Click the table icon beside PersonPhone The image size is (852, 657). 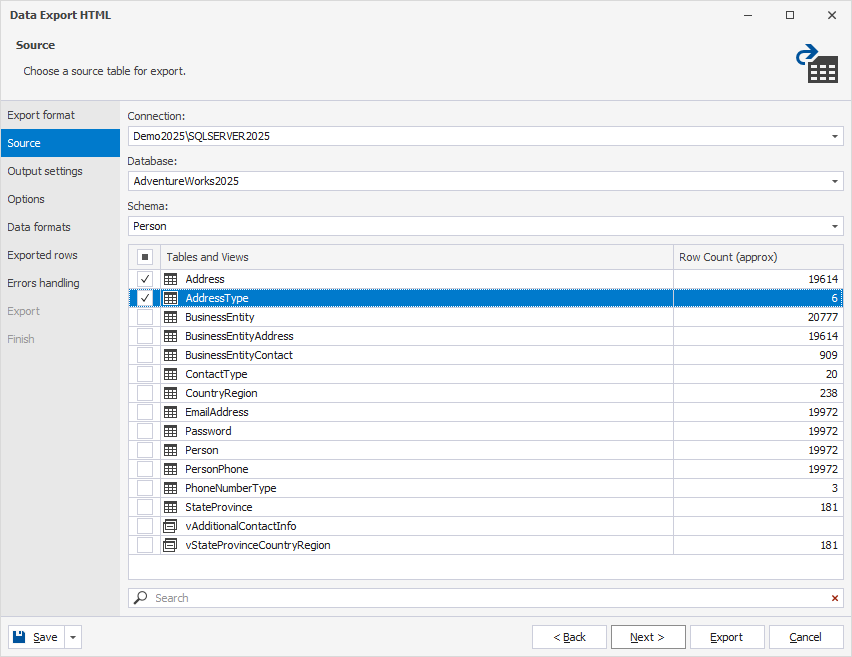(171, 470)
